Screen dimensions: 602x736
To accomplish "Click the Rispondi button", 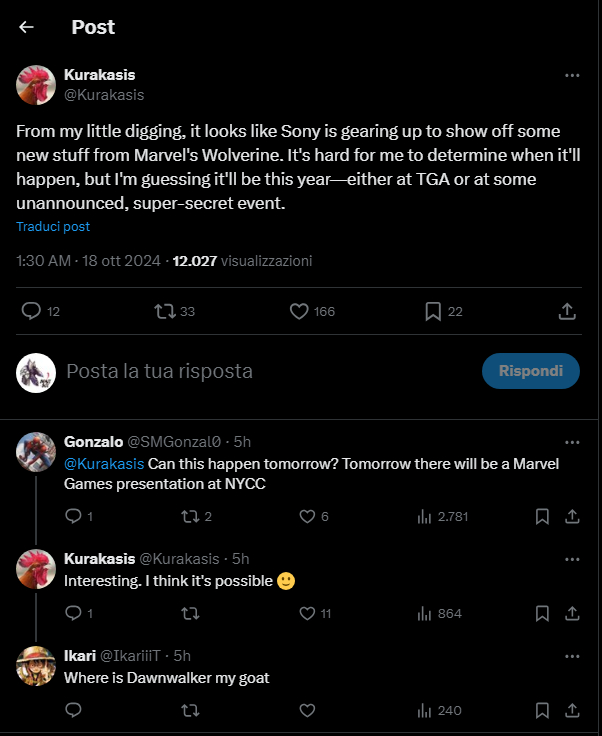I will click(x=530, y=371).
